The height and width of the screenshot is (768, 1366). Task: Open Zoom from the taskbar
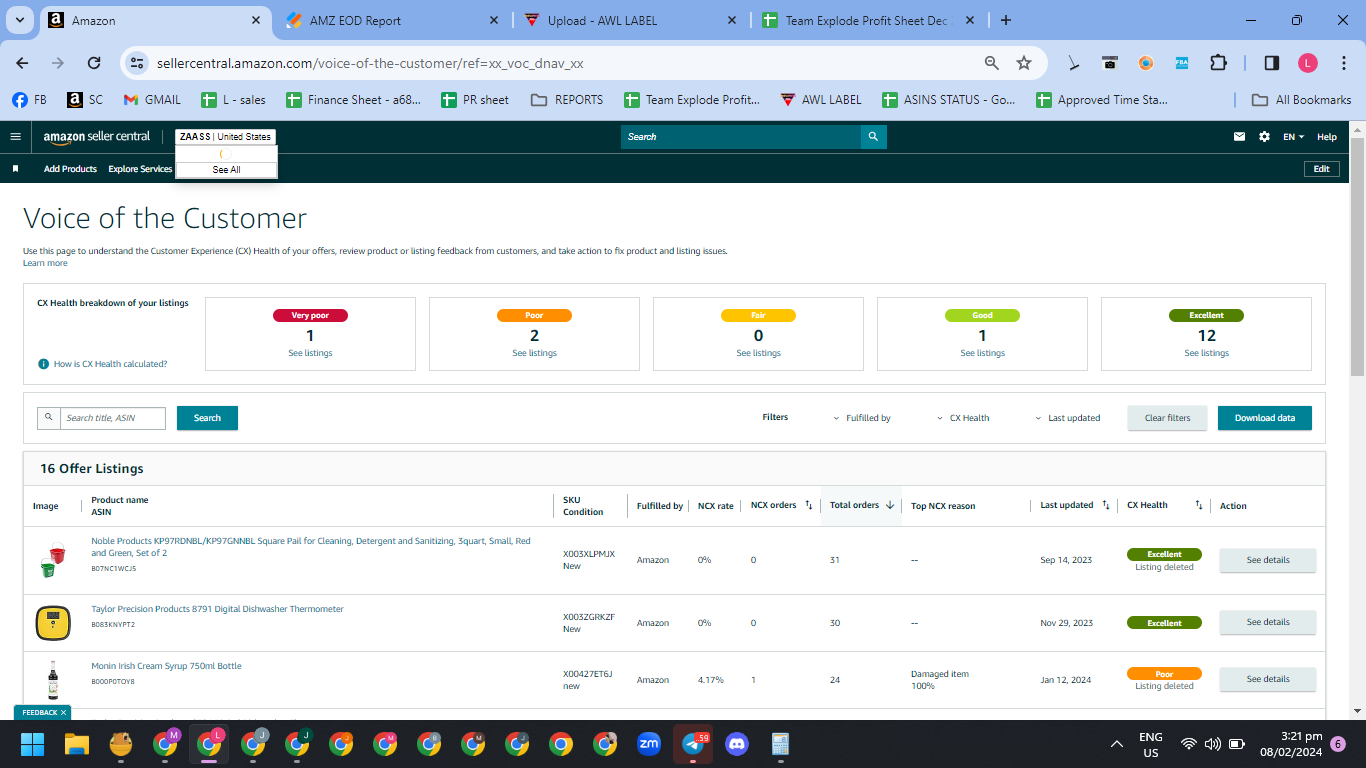[649, 744]
